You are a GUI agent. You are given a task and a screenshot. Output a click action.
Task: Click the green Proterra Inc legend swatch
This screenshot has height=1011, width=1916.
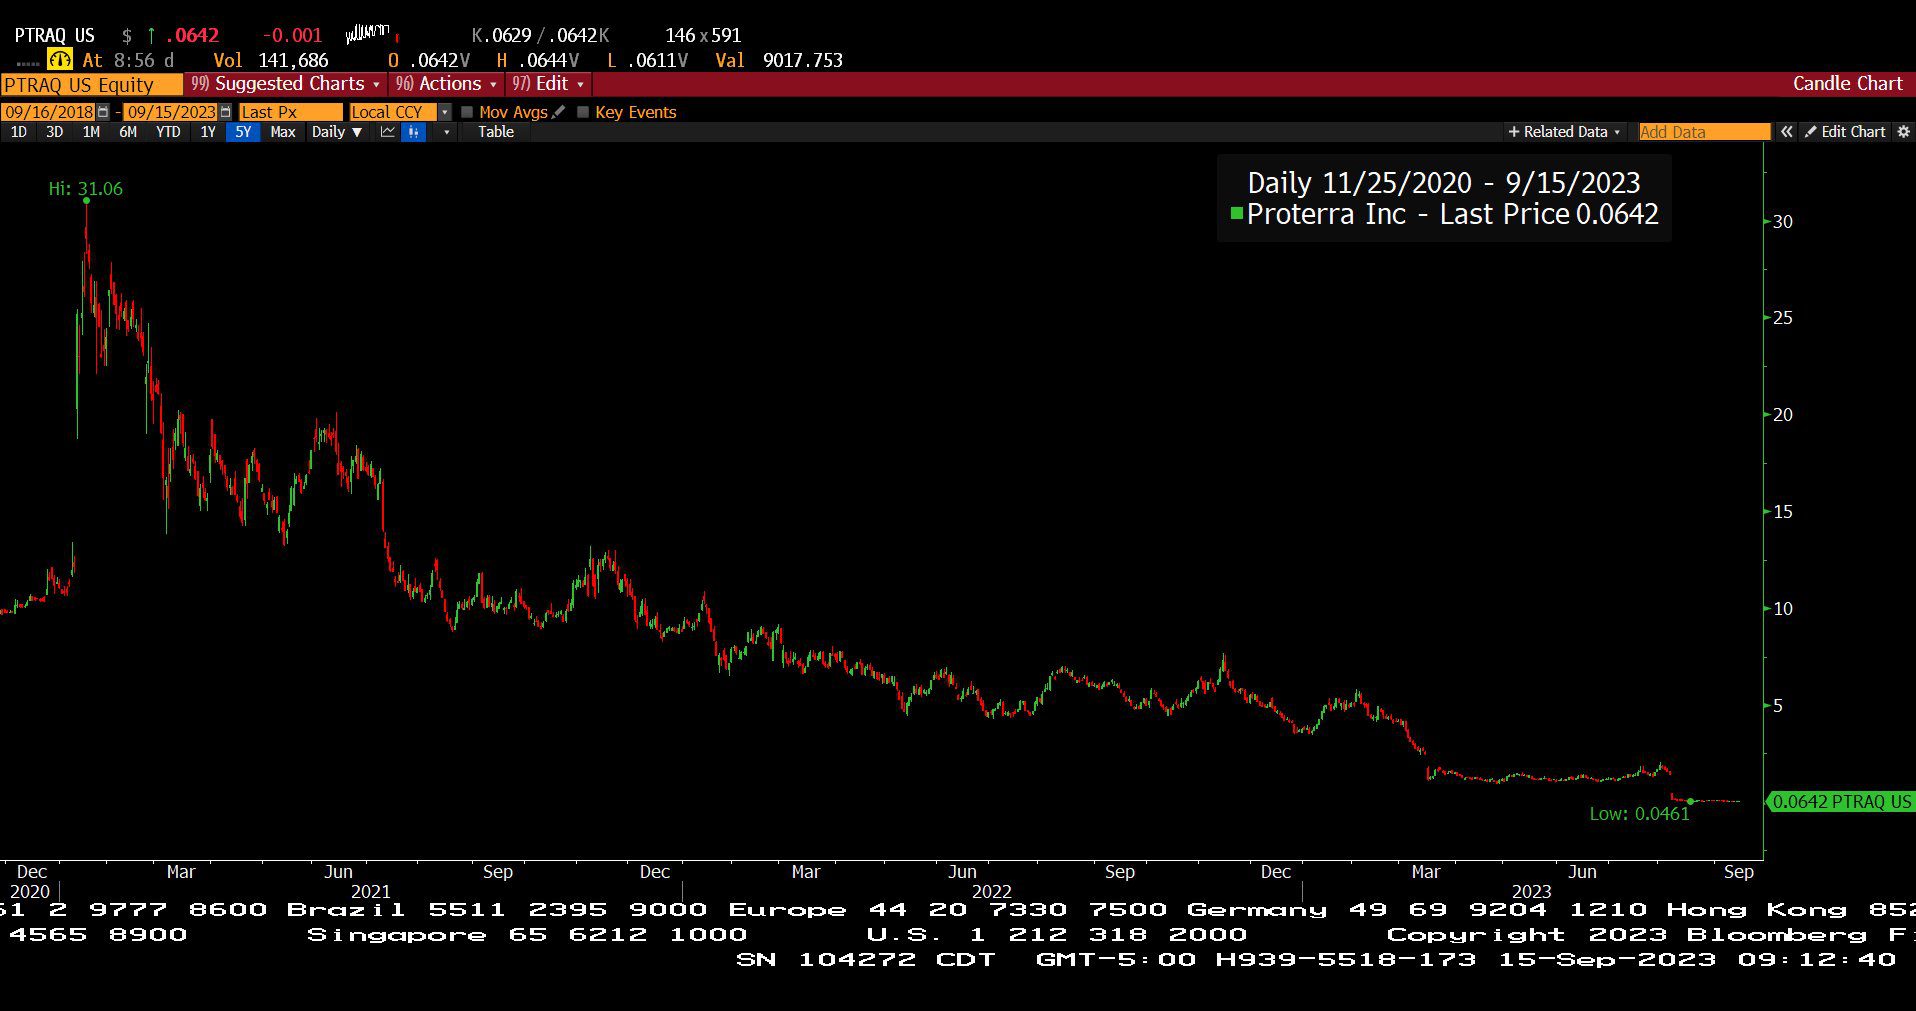pyautogui.click(x=1237, y=213)
